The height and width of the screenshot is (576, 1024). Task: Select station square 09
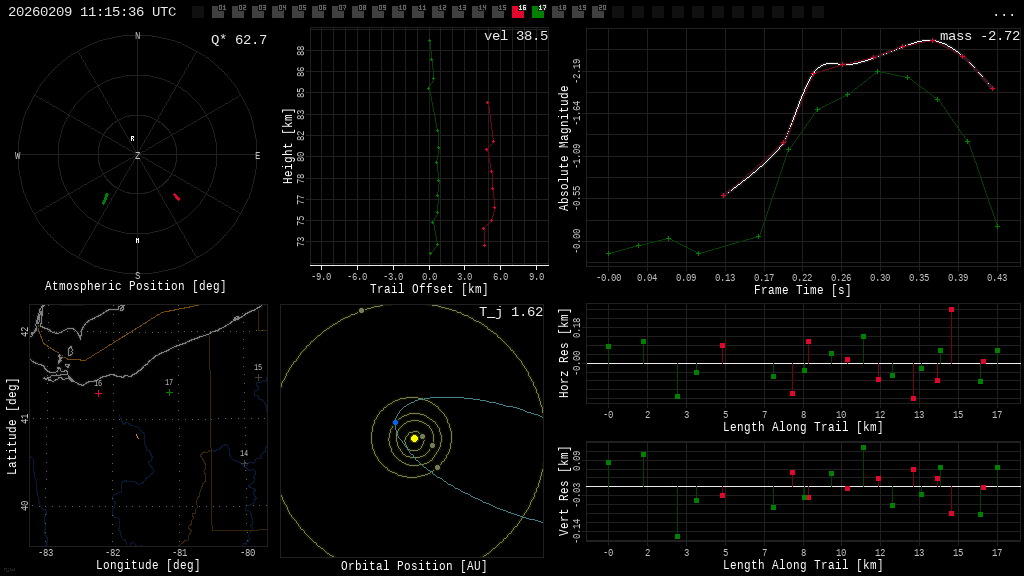point(378,12)
